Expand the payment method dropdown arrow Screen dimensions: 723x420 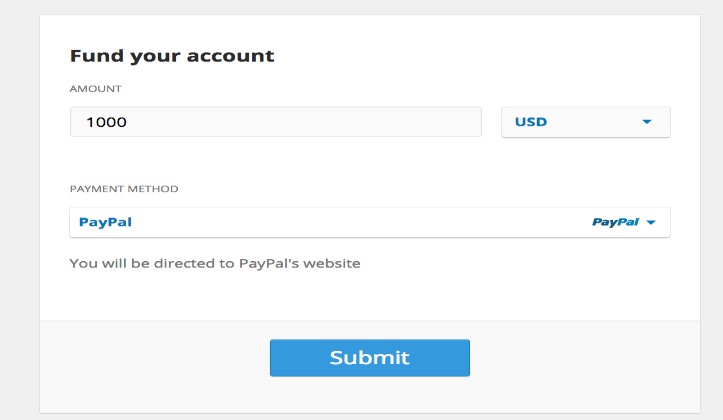coord(651,222)
